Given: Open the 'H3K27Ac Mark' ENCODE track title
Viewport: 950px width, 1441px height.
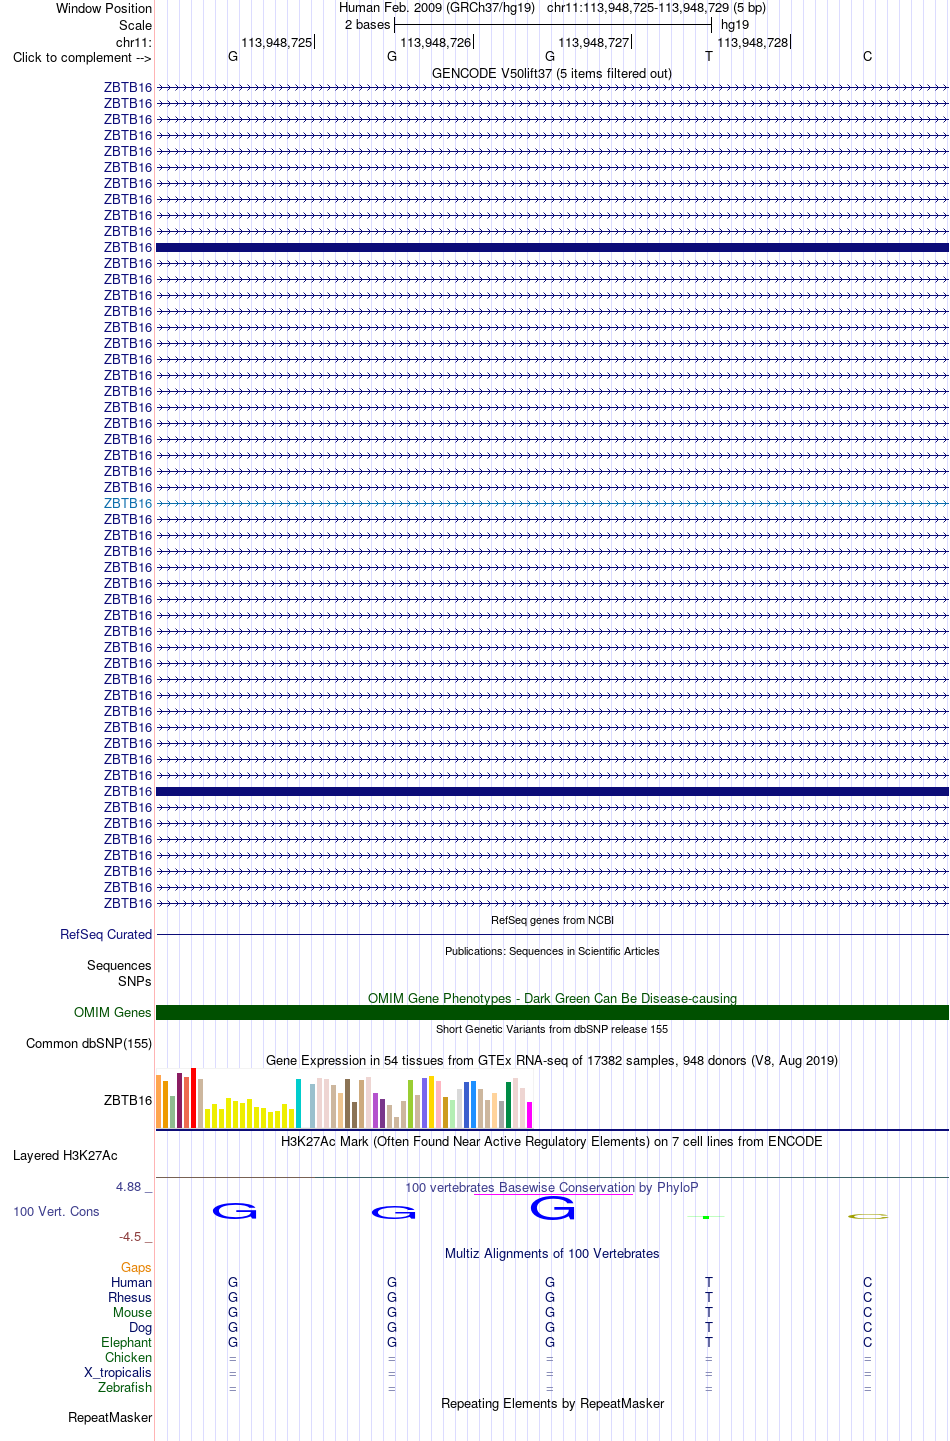Looking at the screenshot, I should pos(552,1141).
